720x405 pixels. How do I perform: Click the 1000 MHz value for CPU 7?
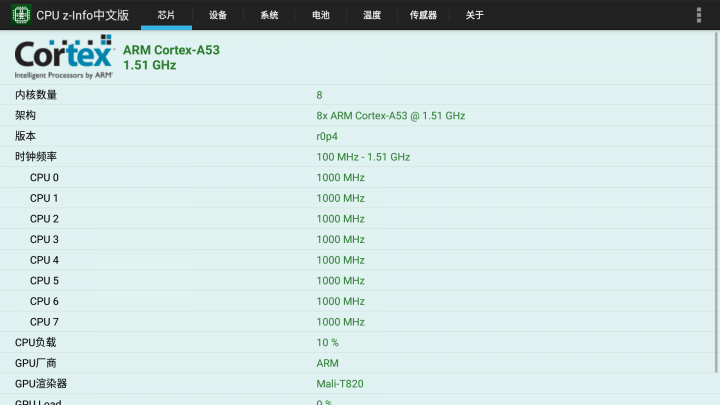pyautogui.click(x=340, y=322)
